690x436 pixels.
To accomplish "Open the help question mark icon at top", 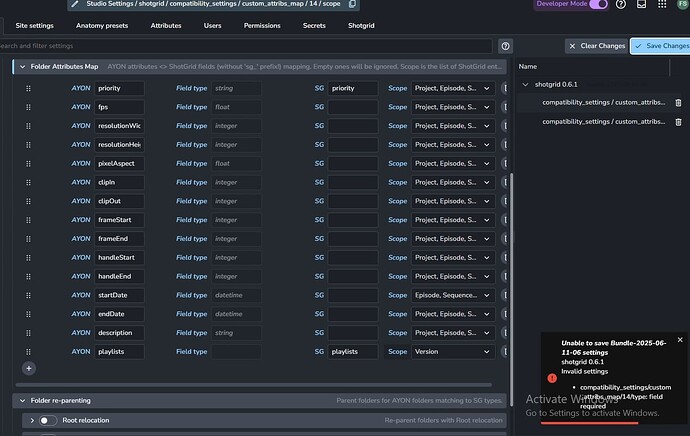I will click(x=620, y=4).
